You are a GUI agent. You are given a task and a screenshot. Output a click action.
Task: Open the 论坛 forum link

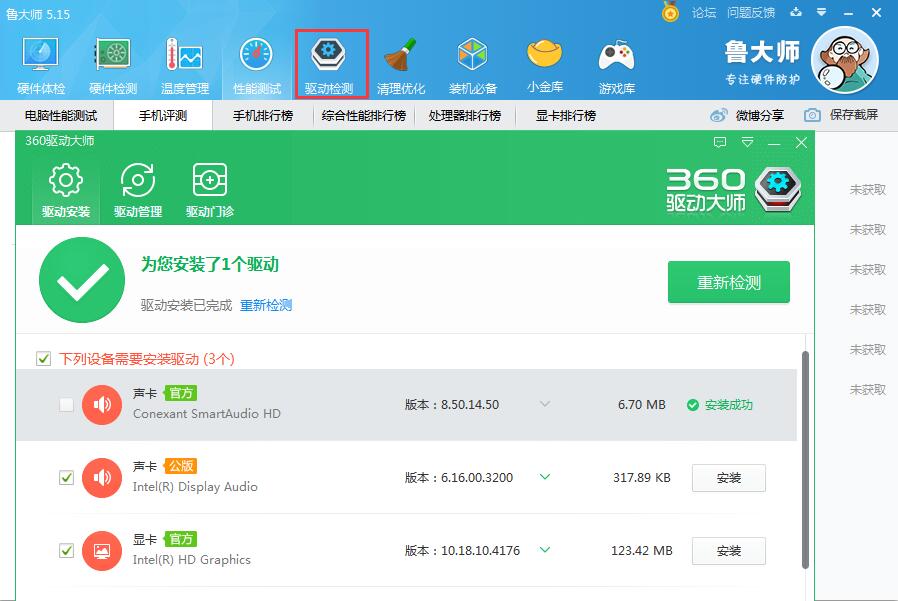click(704, 12)
